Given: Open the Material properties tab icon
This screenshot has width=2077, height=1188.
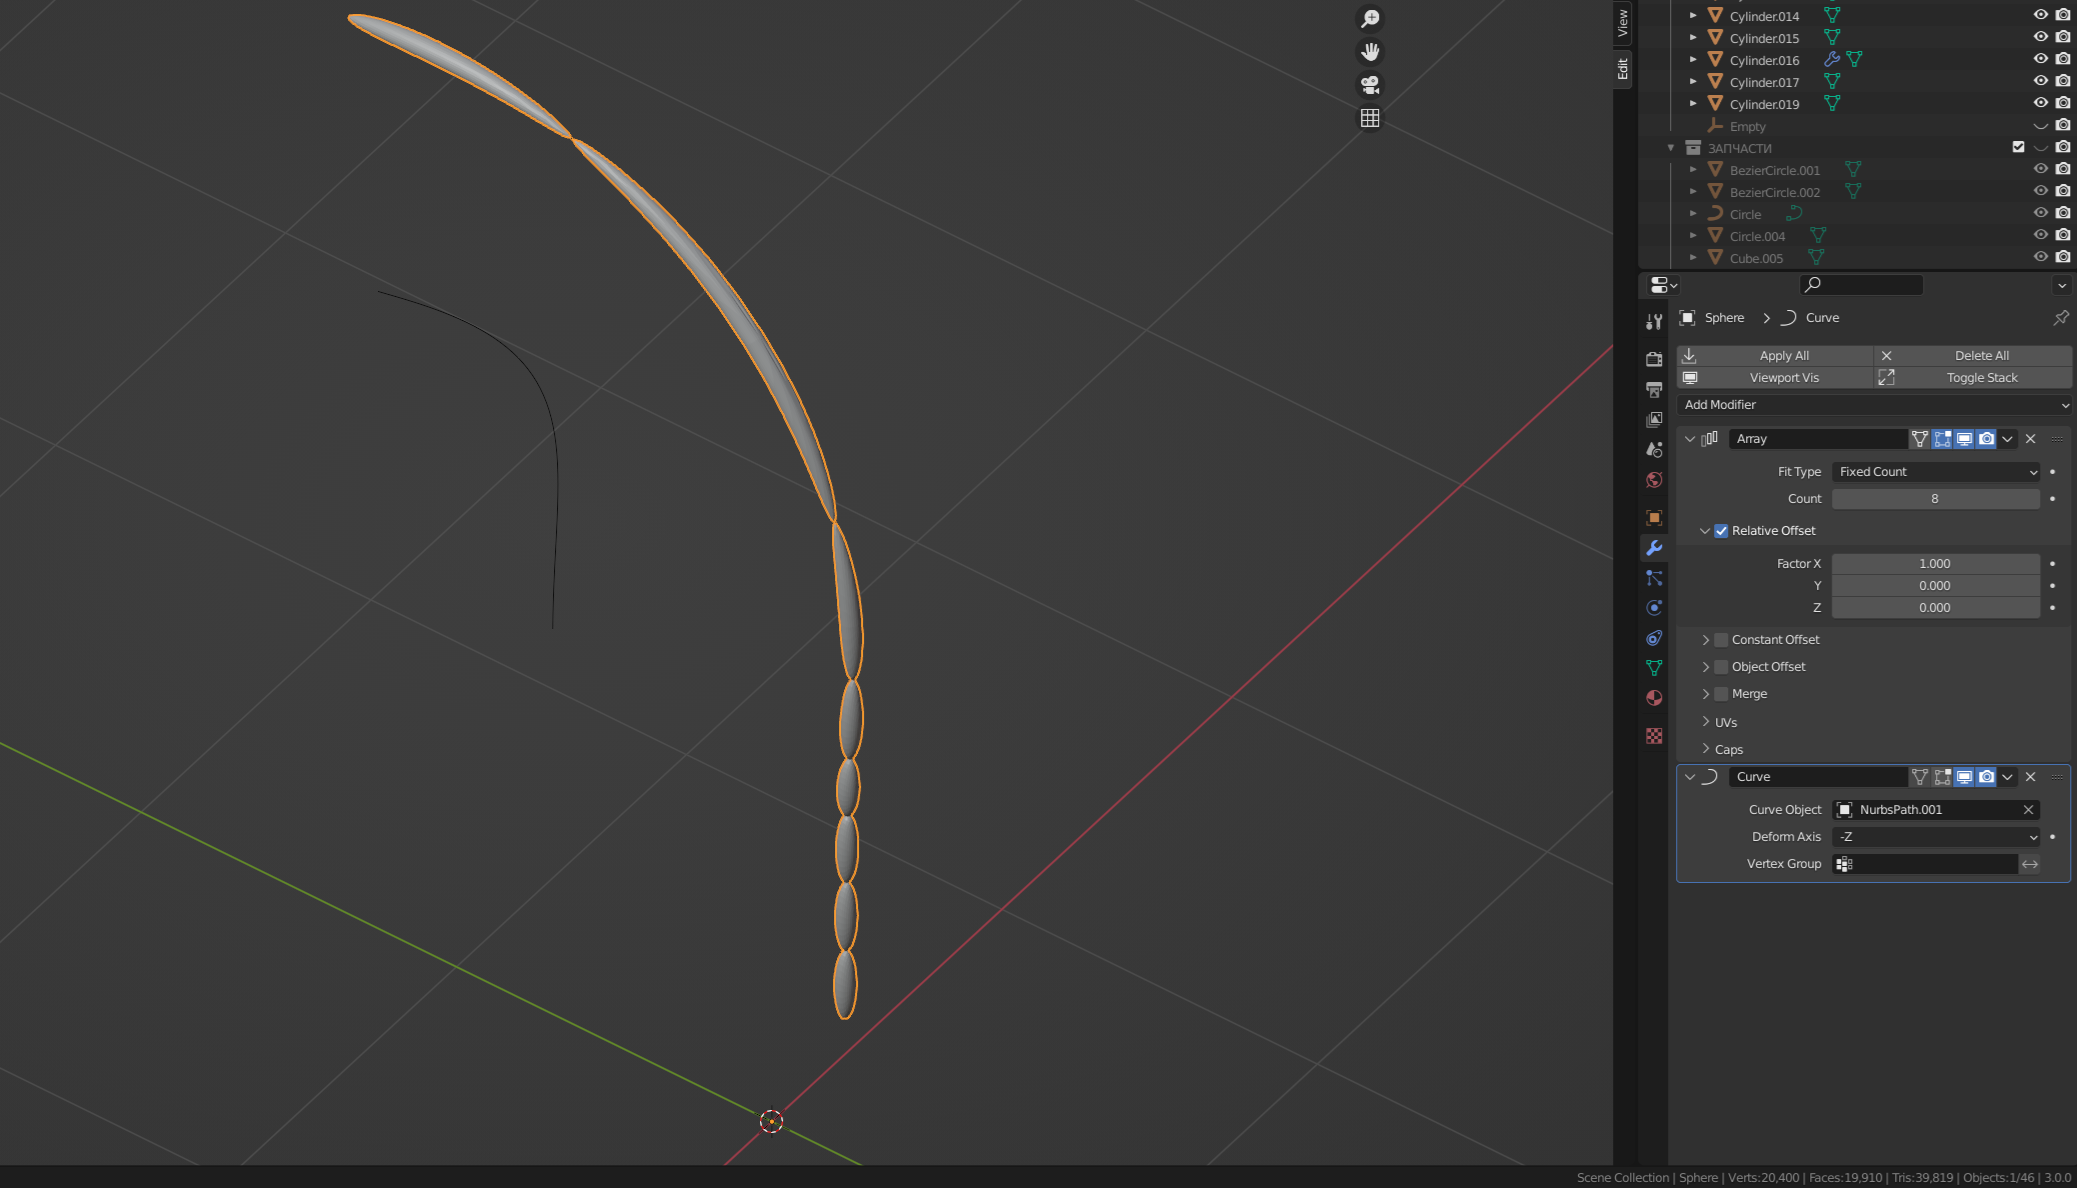Looking at the screenshot, I should [x=1654, y=698].
